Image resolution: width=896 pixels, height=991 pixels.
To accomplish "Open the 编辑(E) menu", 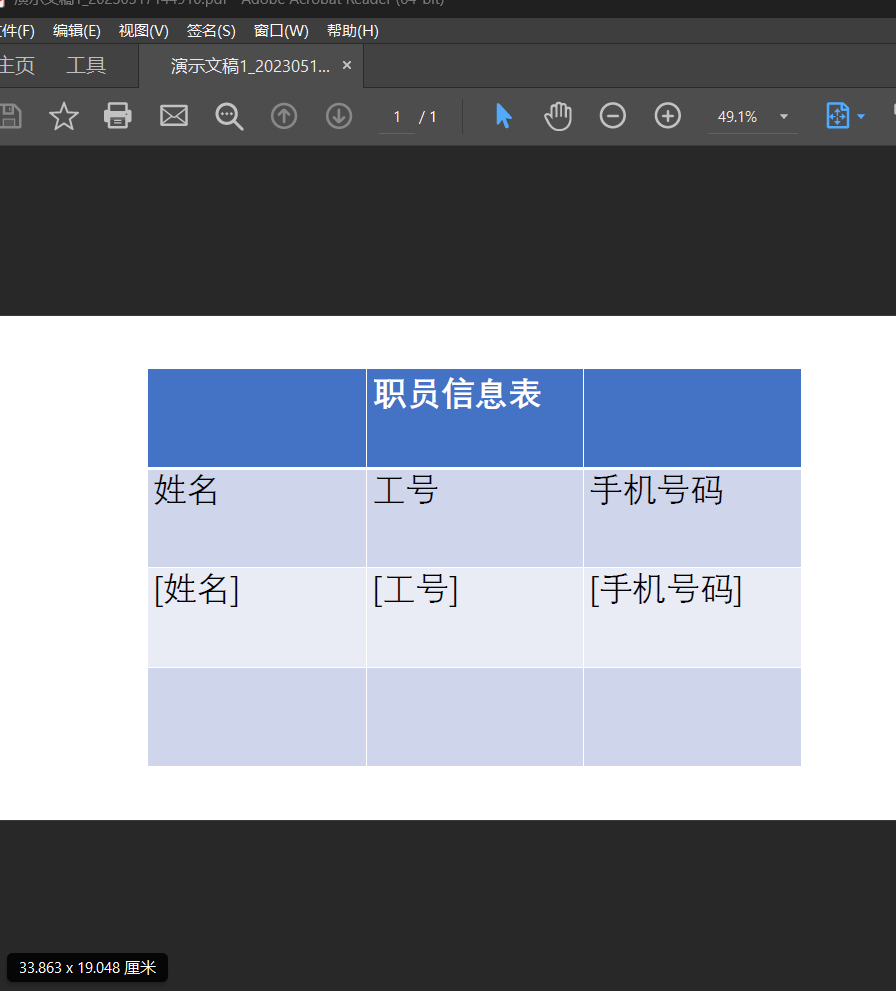I will click(x=77, y=31).
